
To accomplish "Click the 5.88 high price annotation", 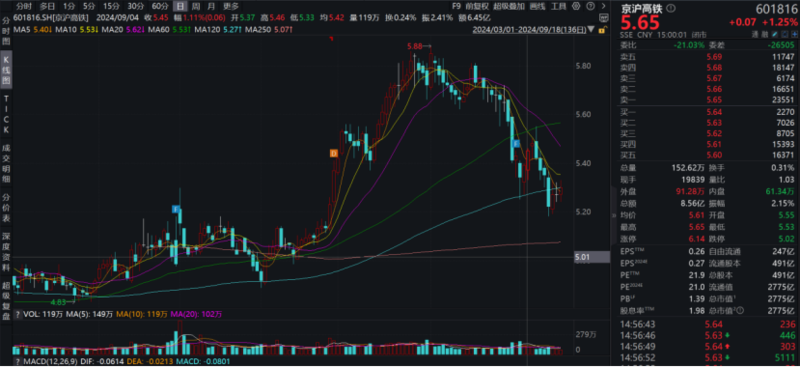I will coord(415,46).
